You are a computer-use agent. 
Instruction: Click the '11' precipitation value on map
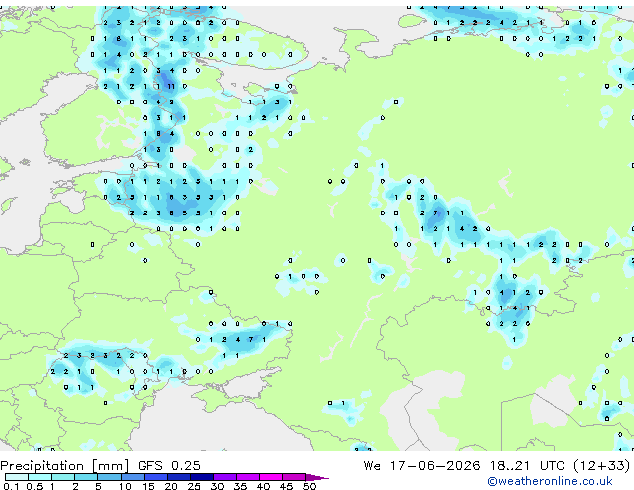[171, 86]
